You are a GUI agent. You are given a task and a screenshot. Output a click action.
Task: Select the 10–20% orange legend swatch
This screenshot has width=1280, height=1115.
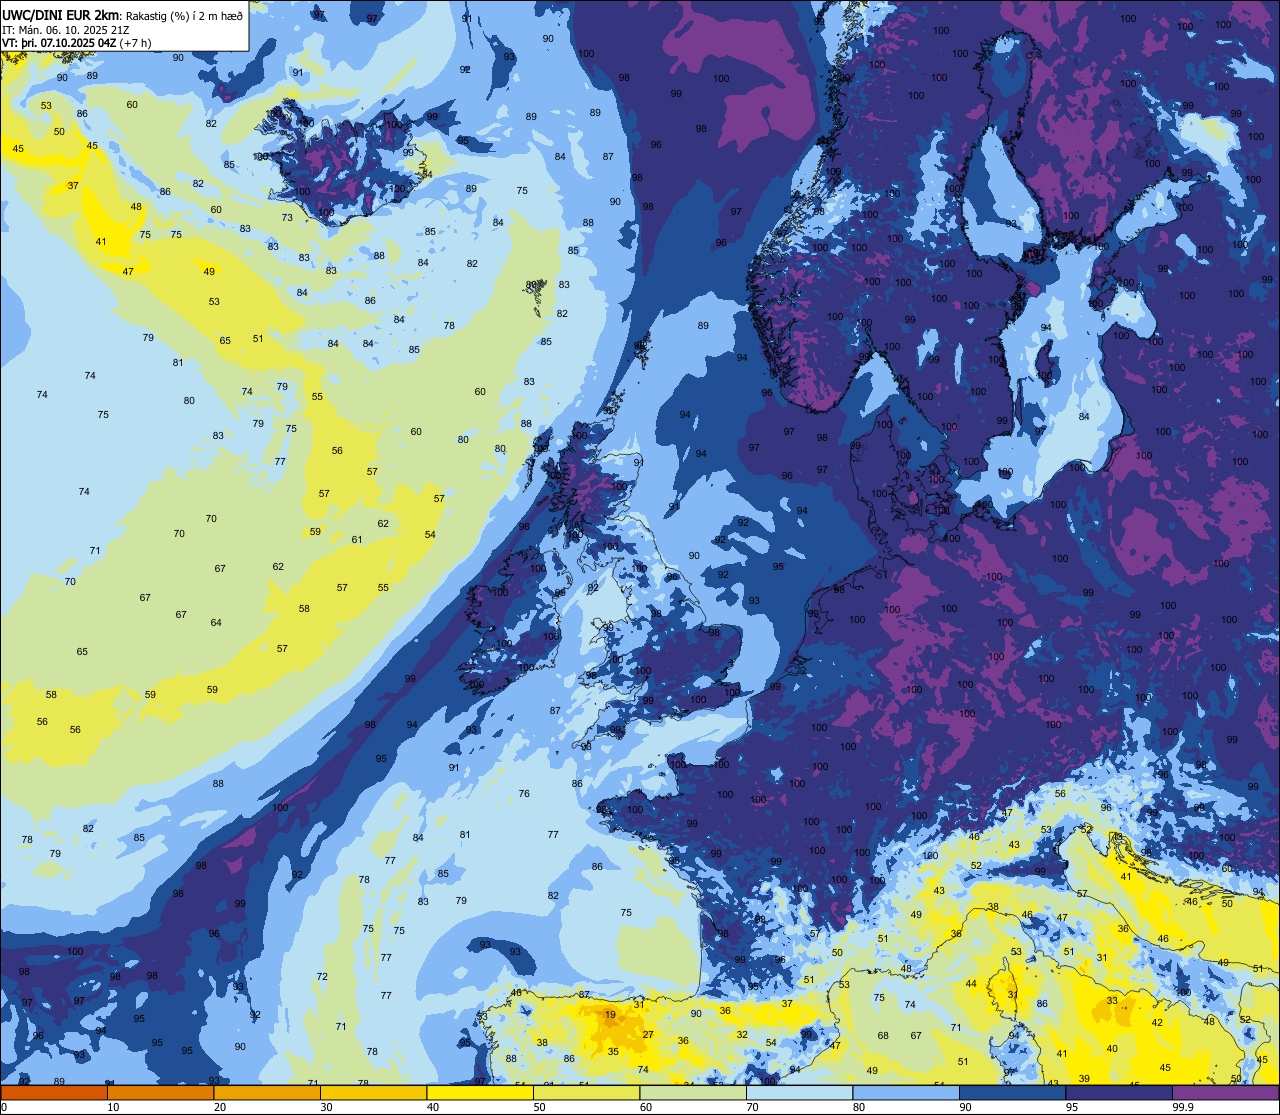tap(160, 1092)
